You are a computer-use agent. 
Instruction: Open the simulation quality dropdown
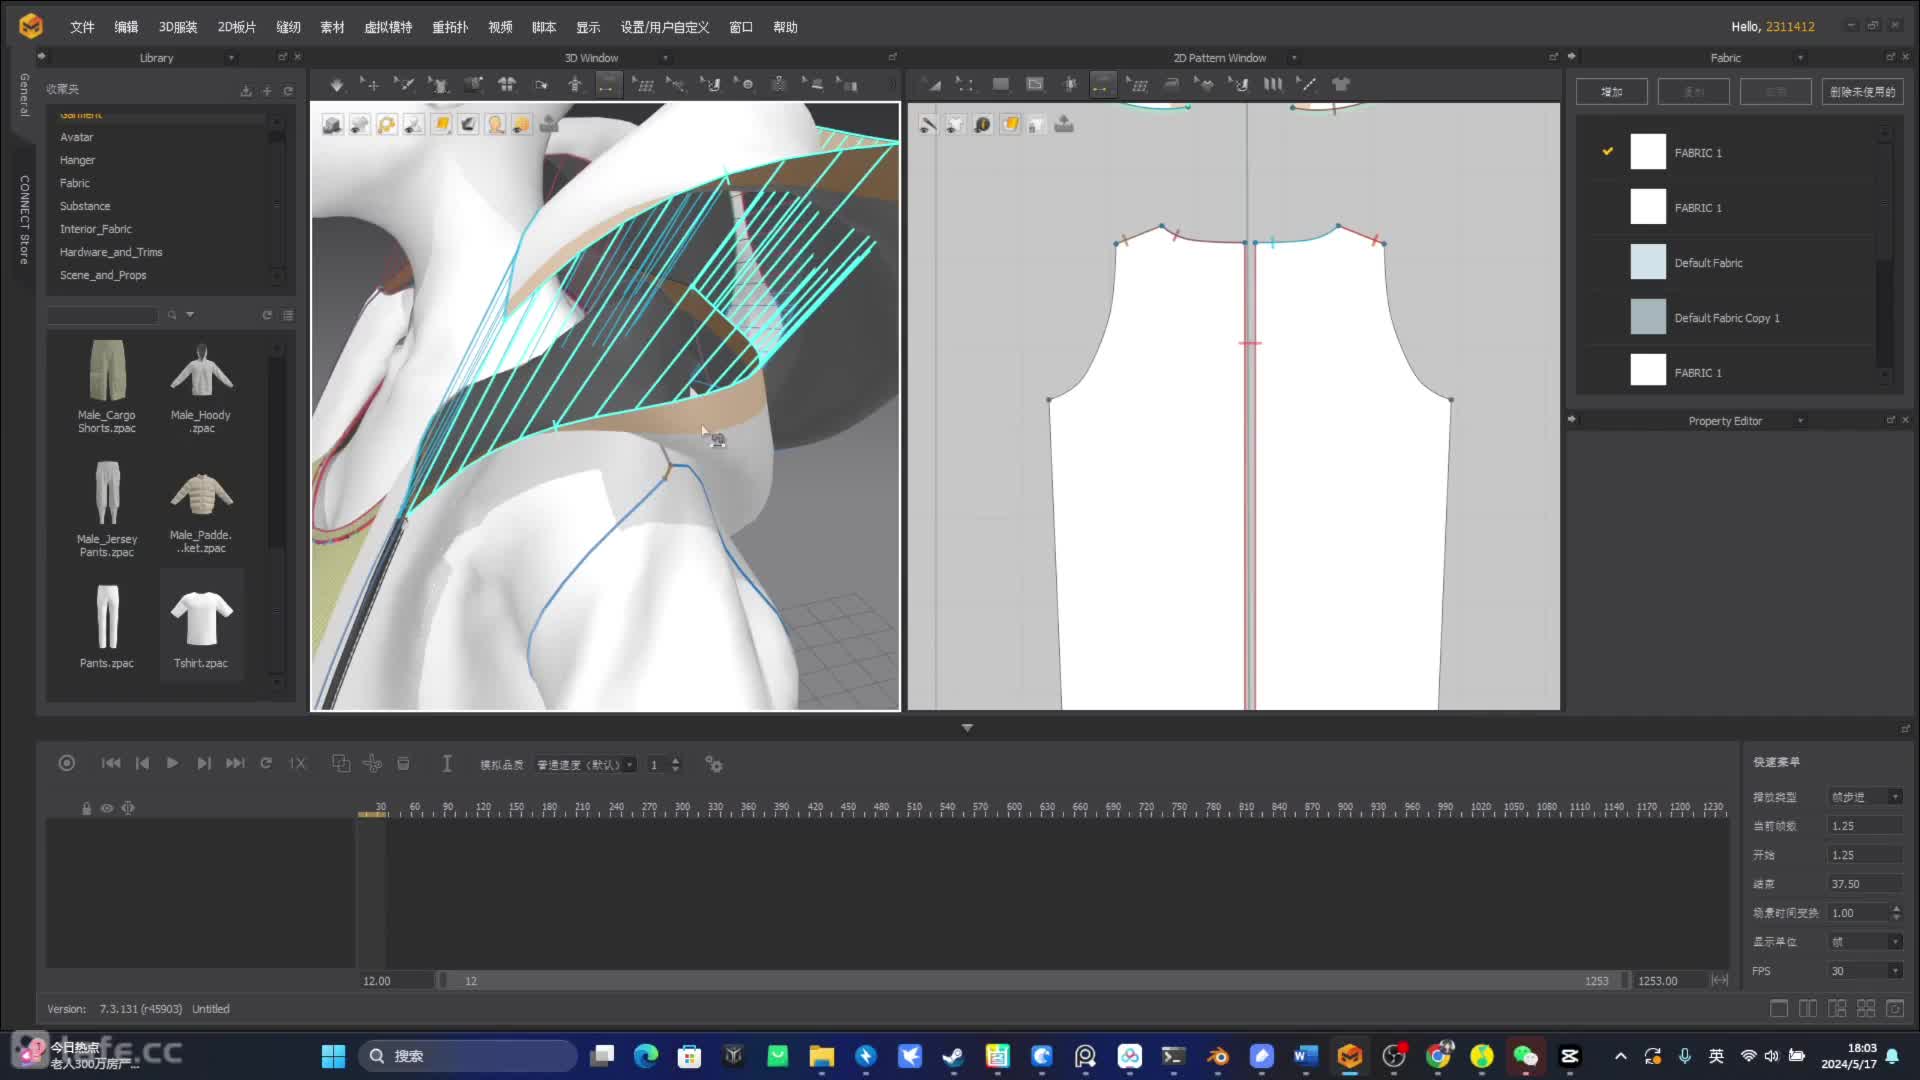(585, 765)
